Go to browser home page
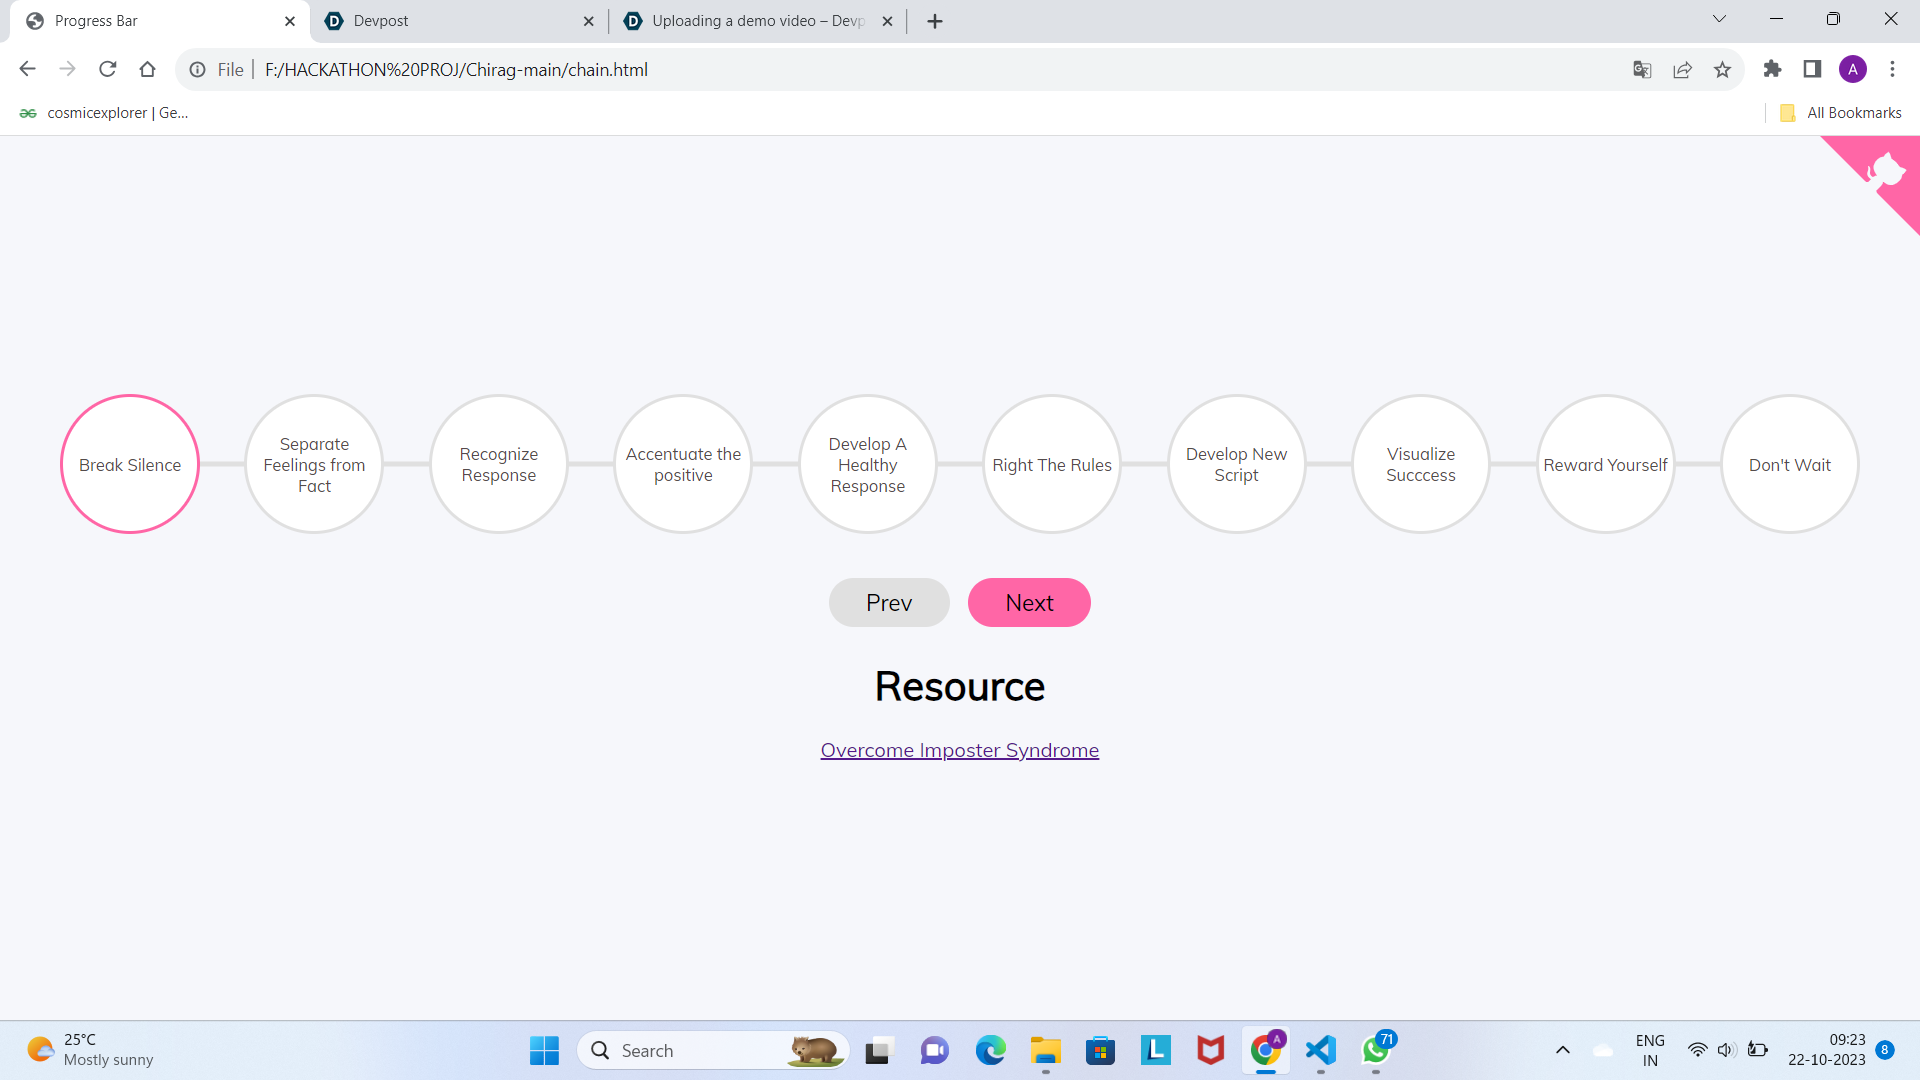This screenshot has width=1920, height=1080. click(x=148, y=69)
